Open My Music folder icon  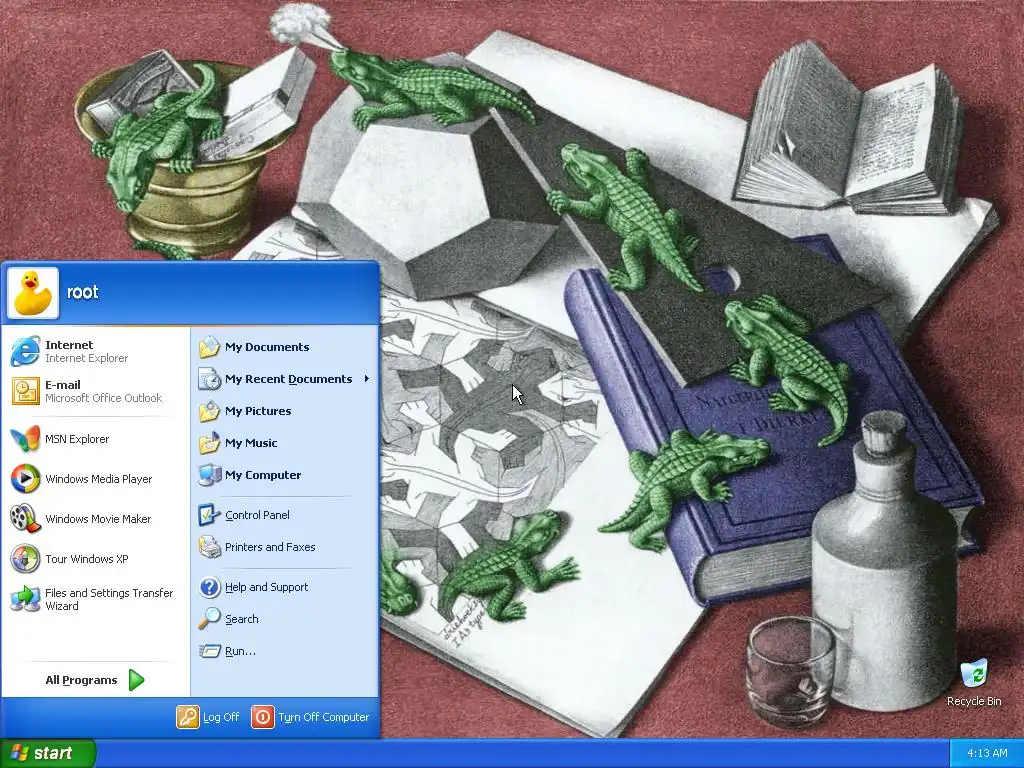[x=210, y=443]
